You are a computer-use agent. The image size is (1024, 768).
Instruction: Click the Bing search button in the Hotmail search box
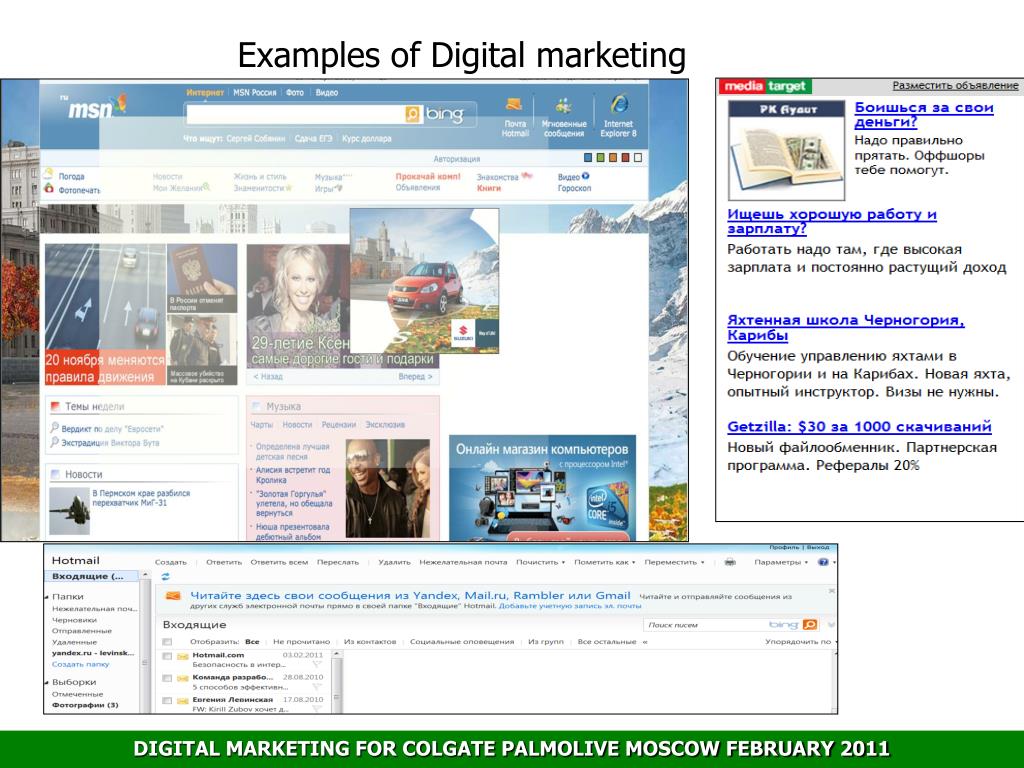[x=810, y=625]
